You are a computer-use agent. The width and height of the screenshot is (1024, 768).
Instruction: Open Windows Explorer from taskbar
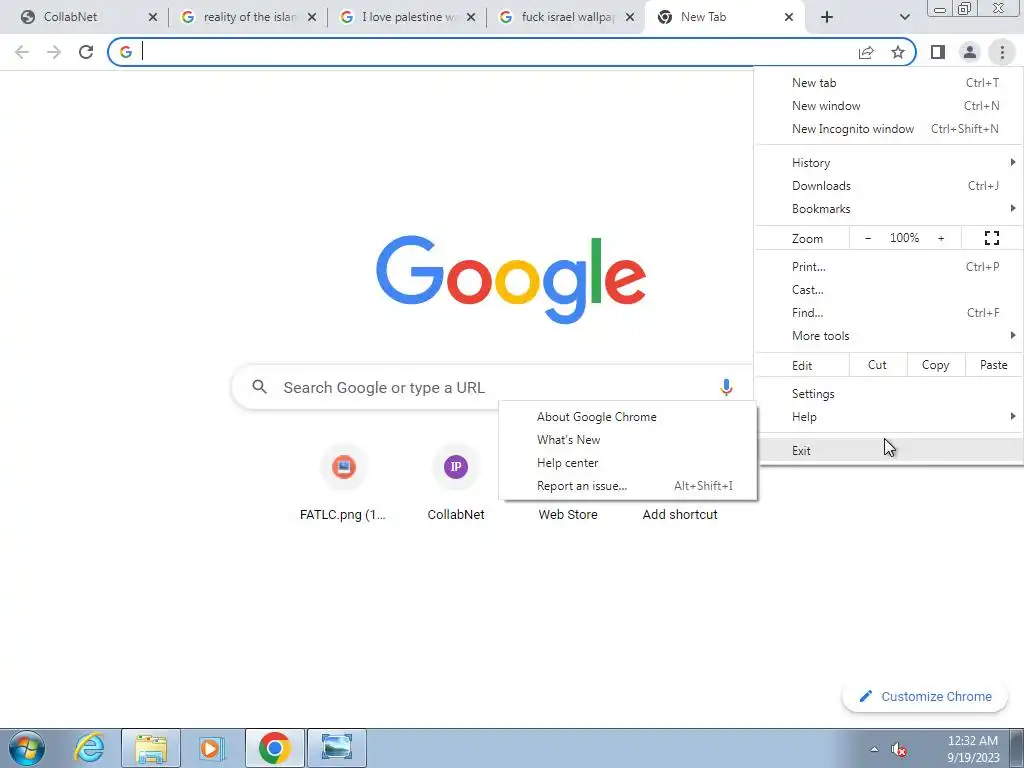151,748
